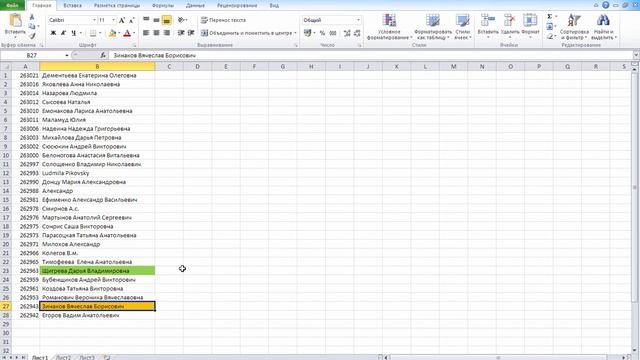Toggle Bold (Ж) formatting
Screen dimensions: 640x360
pos(53,33)
